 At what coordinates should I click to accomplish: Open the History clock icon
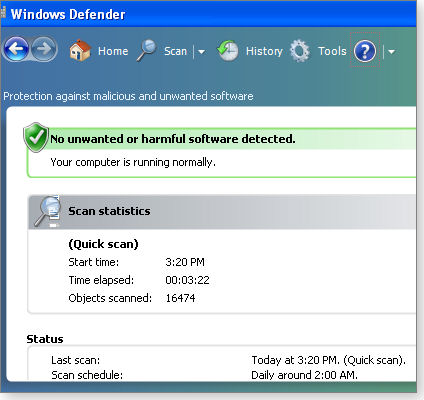tap(228, 51)
